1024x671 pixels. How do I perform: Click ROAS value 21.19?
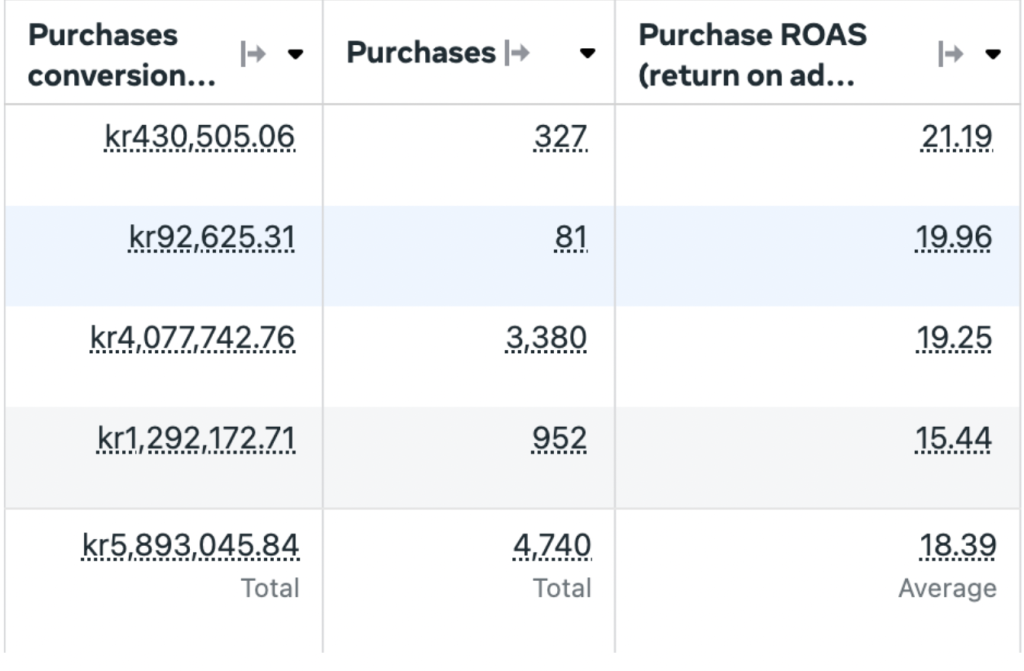click(957, 137)
